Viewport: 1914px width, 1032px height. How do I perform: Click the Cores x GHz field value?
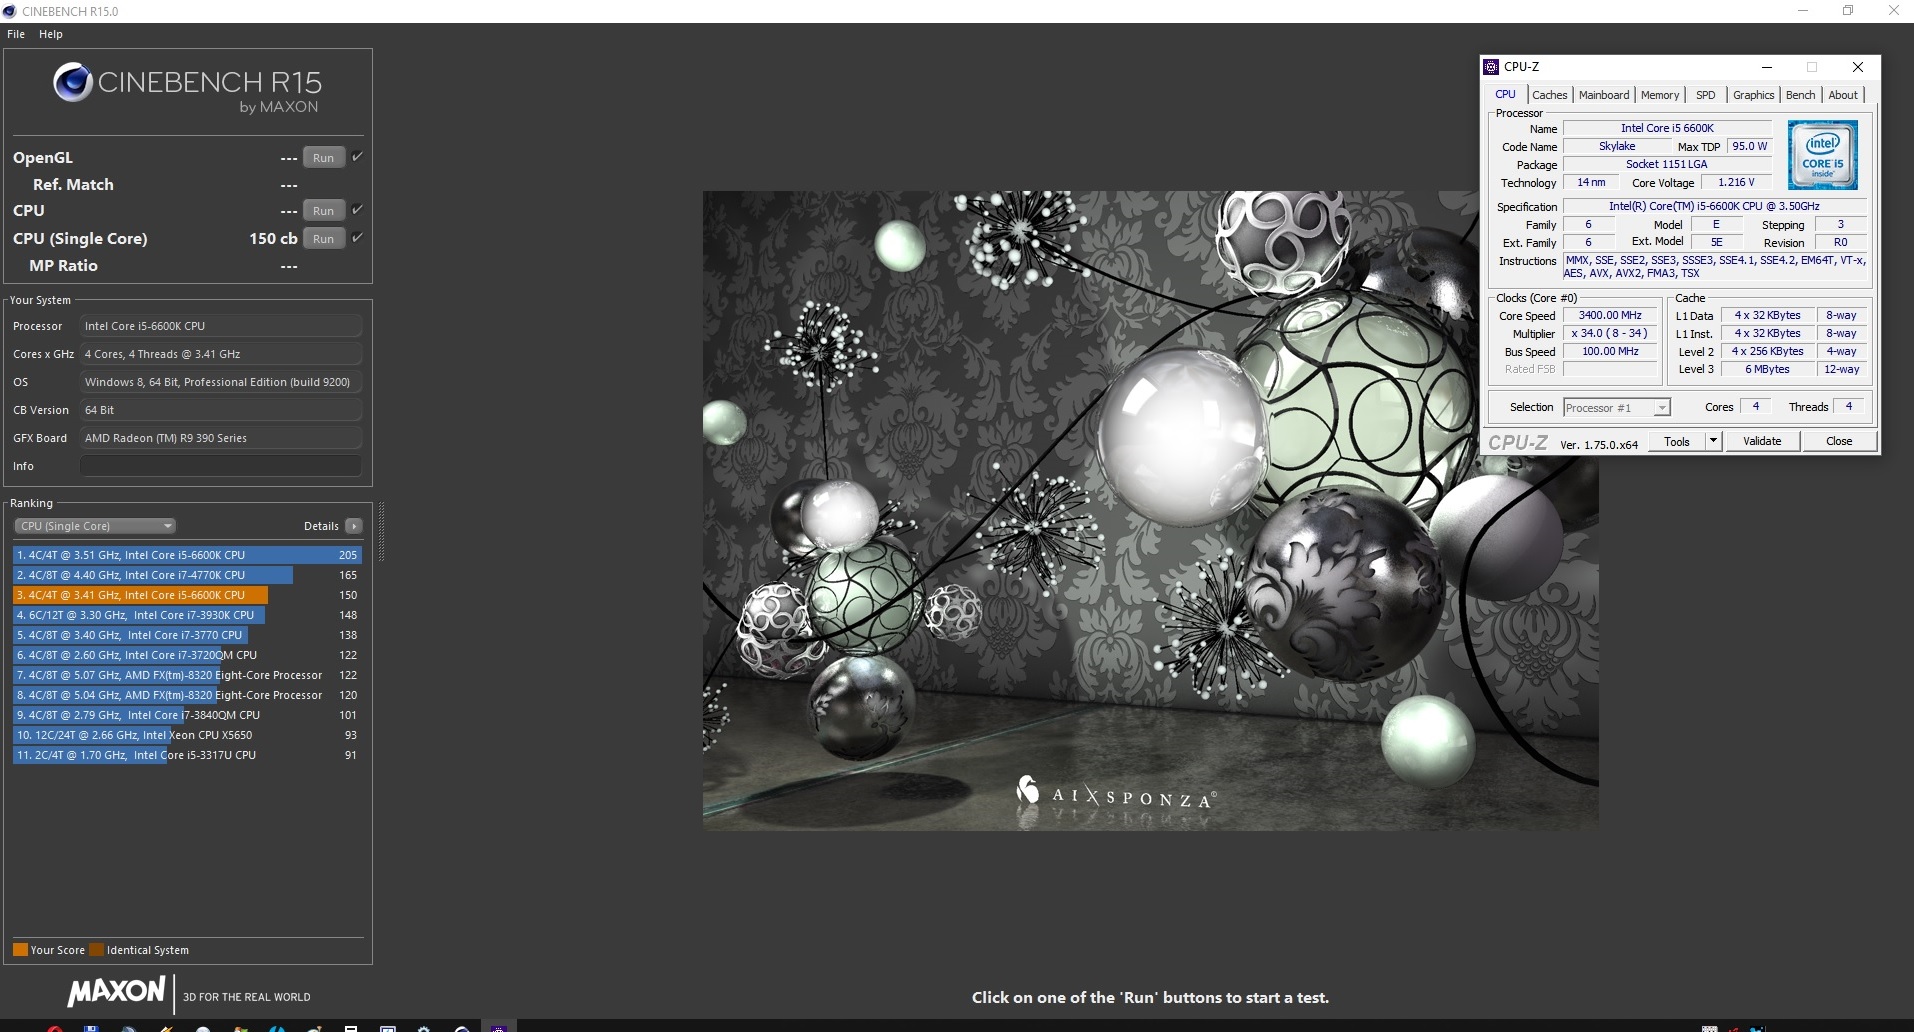coord(221,354)
